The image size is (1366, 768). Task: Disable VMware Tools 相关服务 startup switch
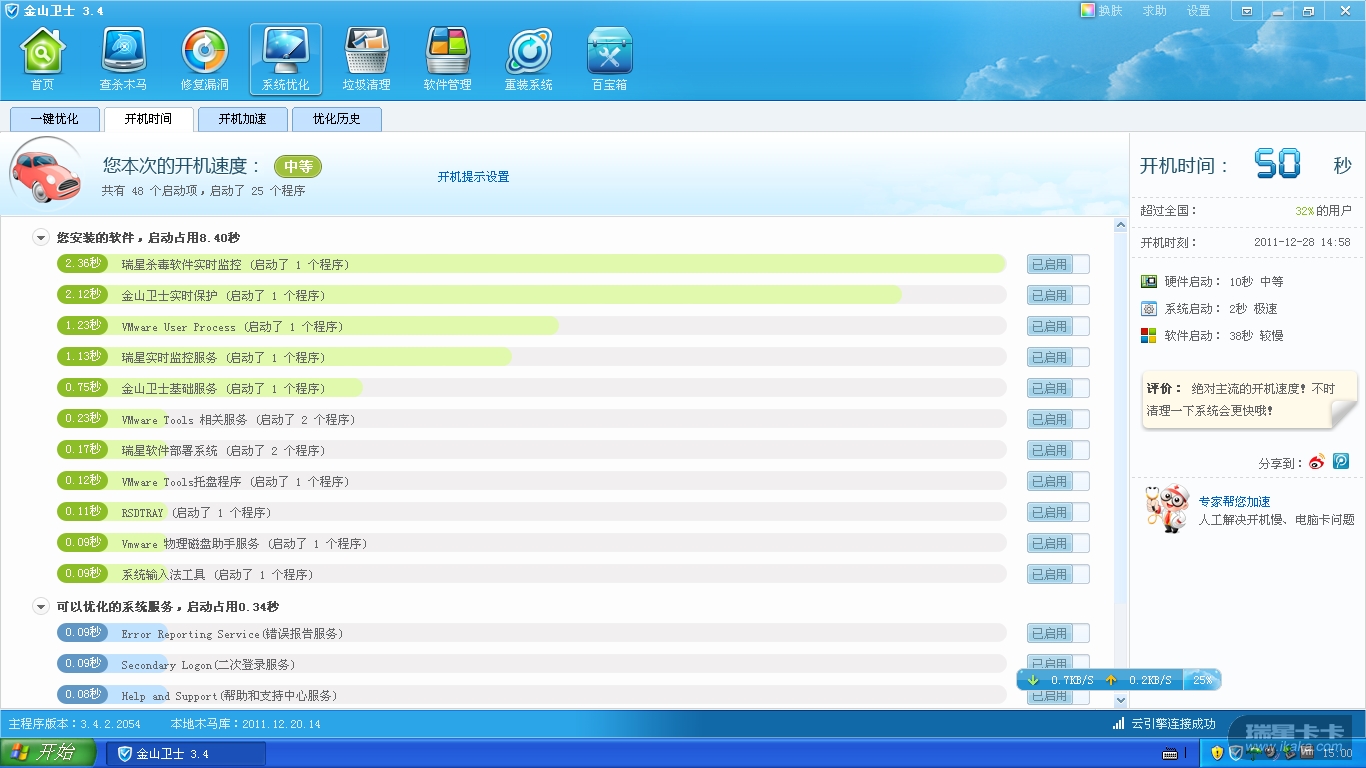click(x=1058, y=420)
